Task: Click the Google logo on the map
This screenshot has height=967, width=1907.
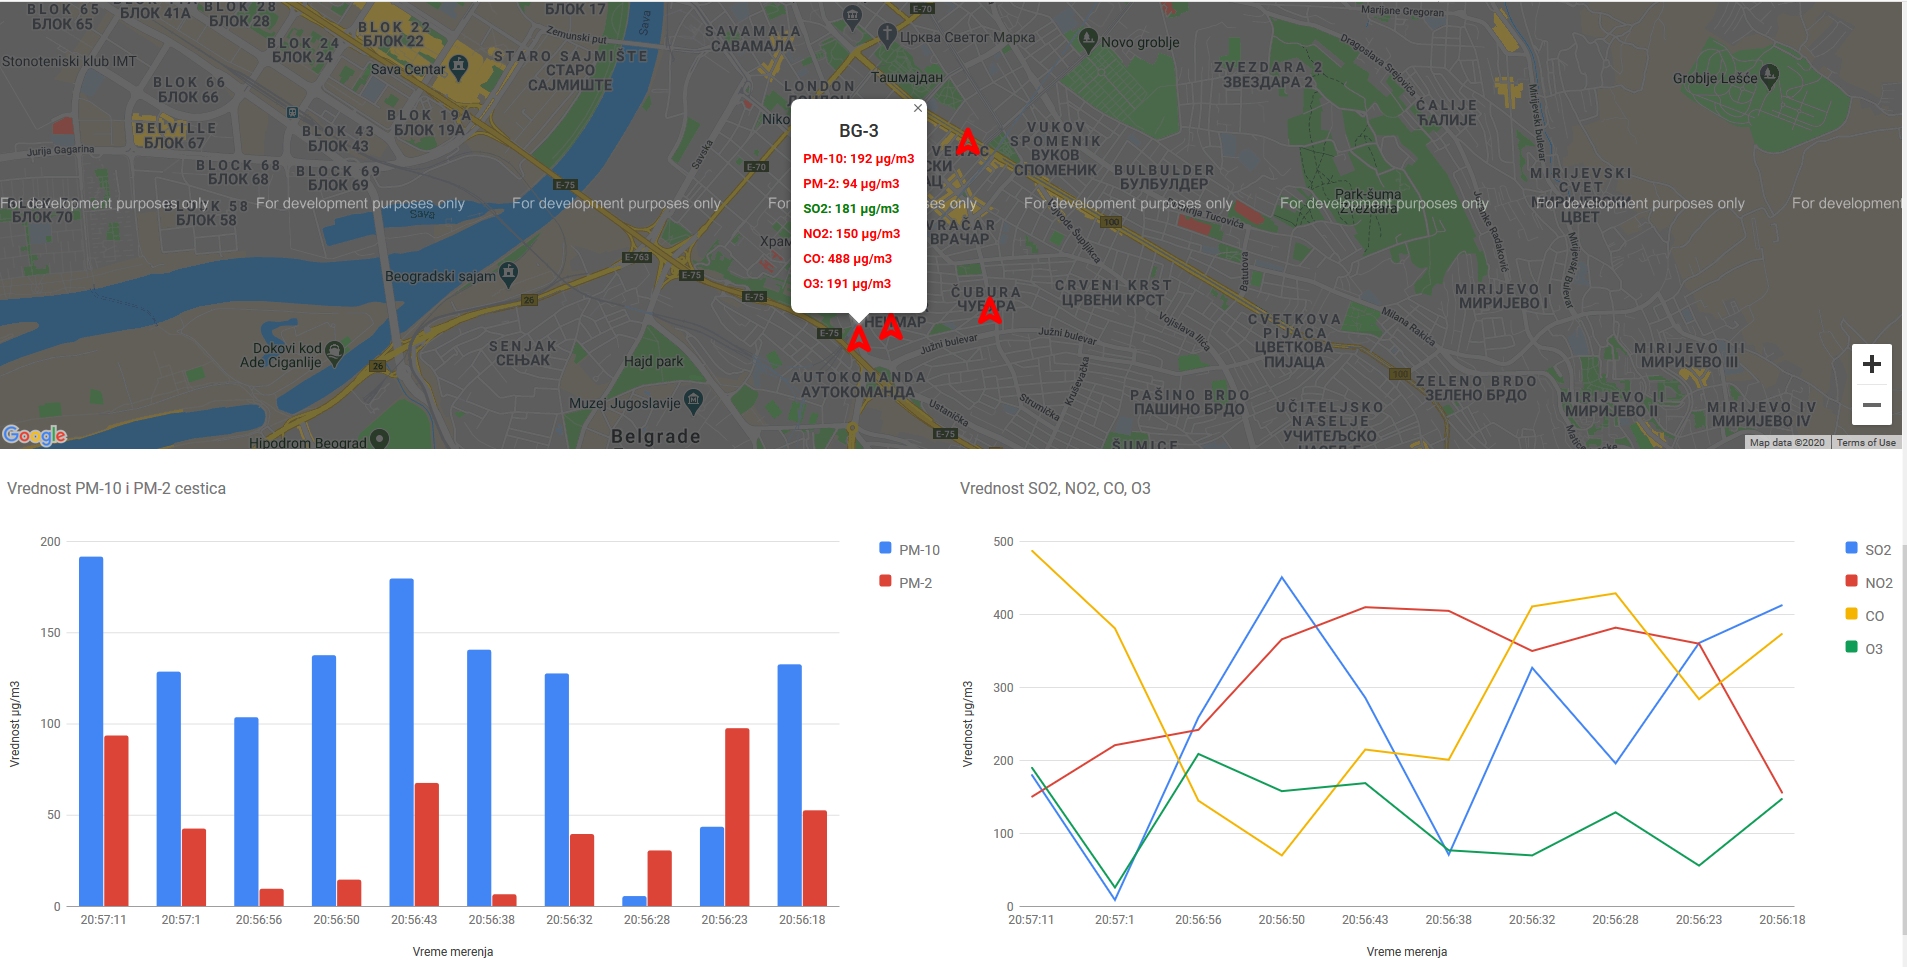Action: click(35, 434)
